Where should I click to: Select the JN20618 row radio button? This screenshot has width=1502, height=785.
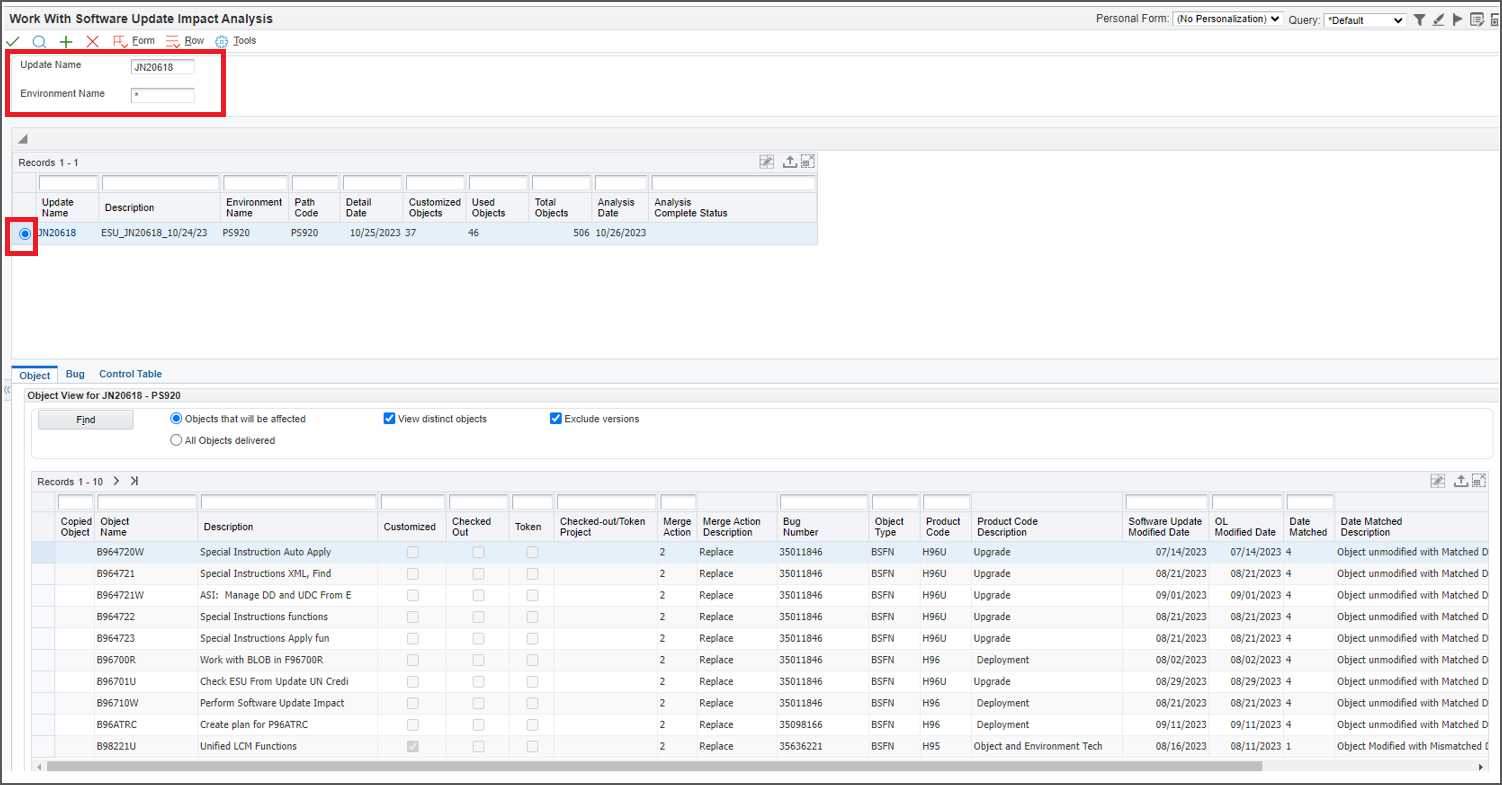(25, 233)
